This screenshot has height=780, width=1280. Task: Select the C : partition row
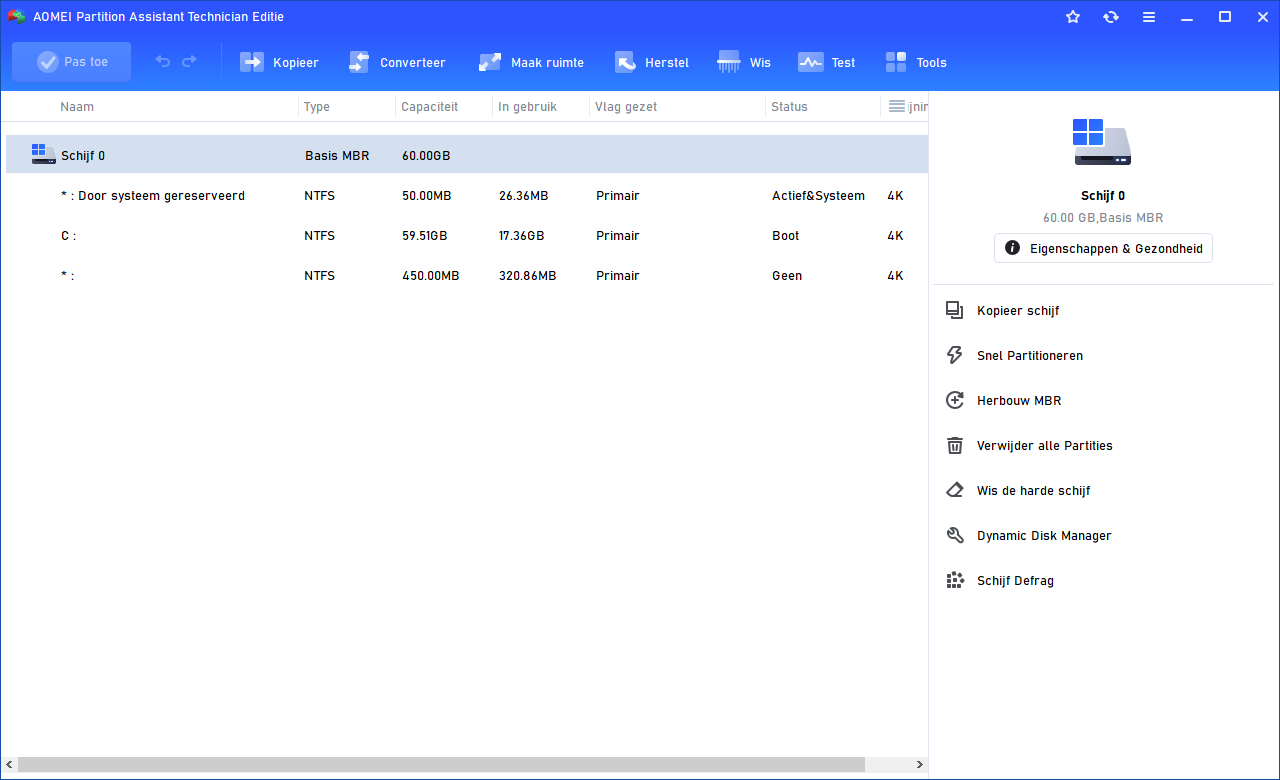tap(467, 236)
